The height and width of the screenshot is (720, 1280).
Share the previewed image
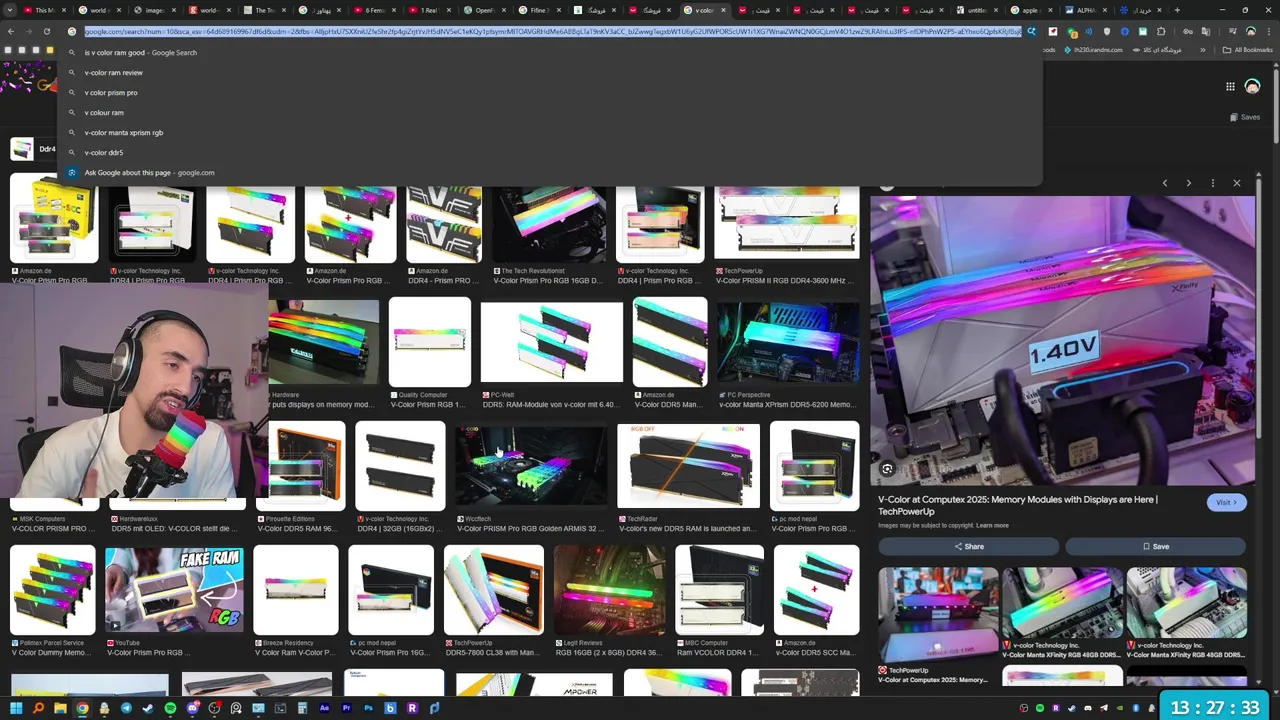coord(968,546)
